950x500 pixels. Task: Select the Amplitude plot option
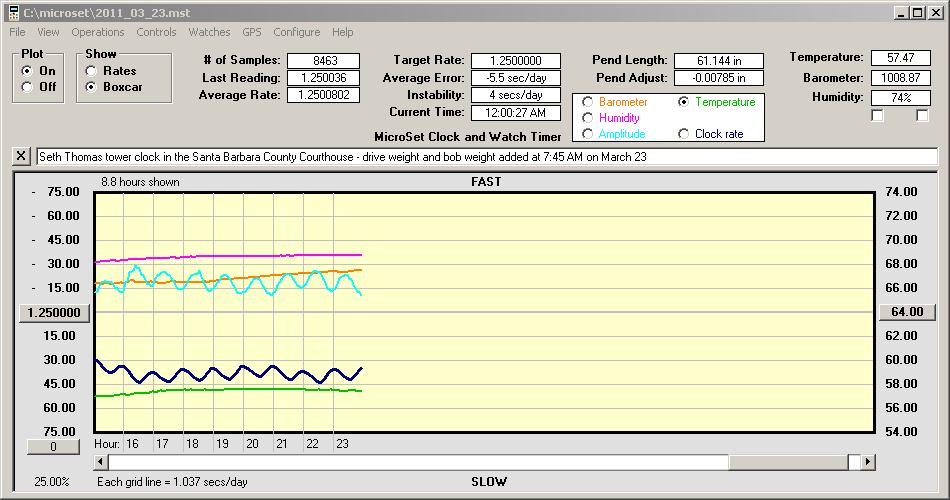coord(587,134)
